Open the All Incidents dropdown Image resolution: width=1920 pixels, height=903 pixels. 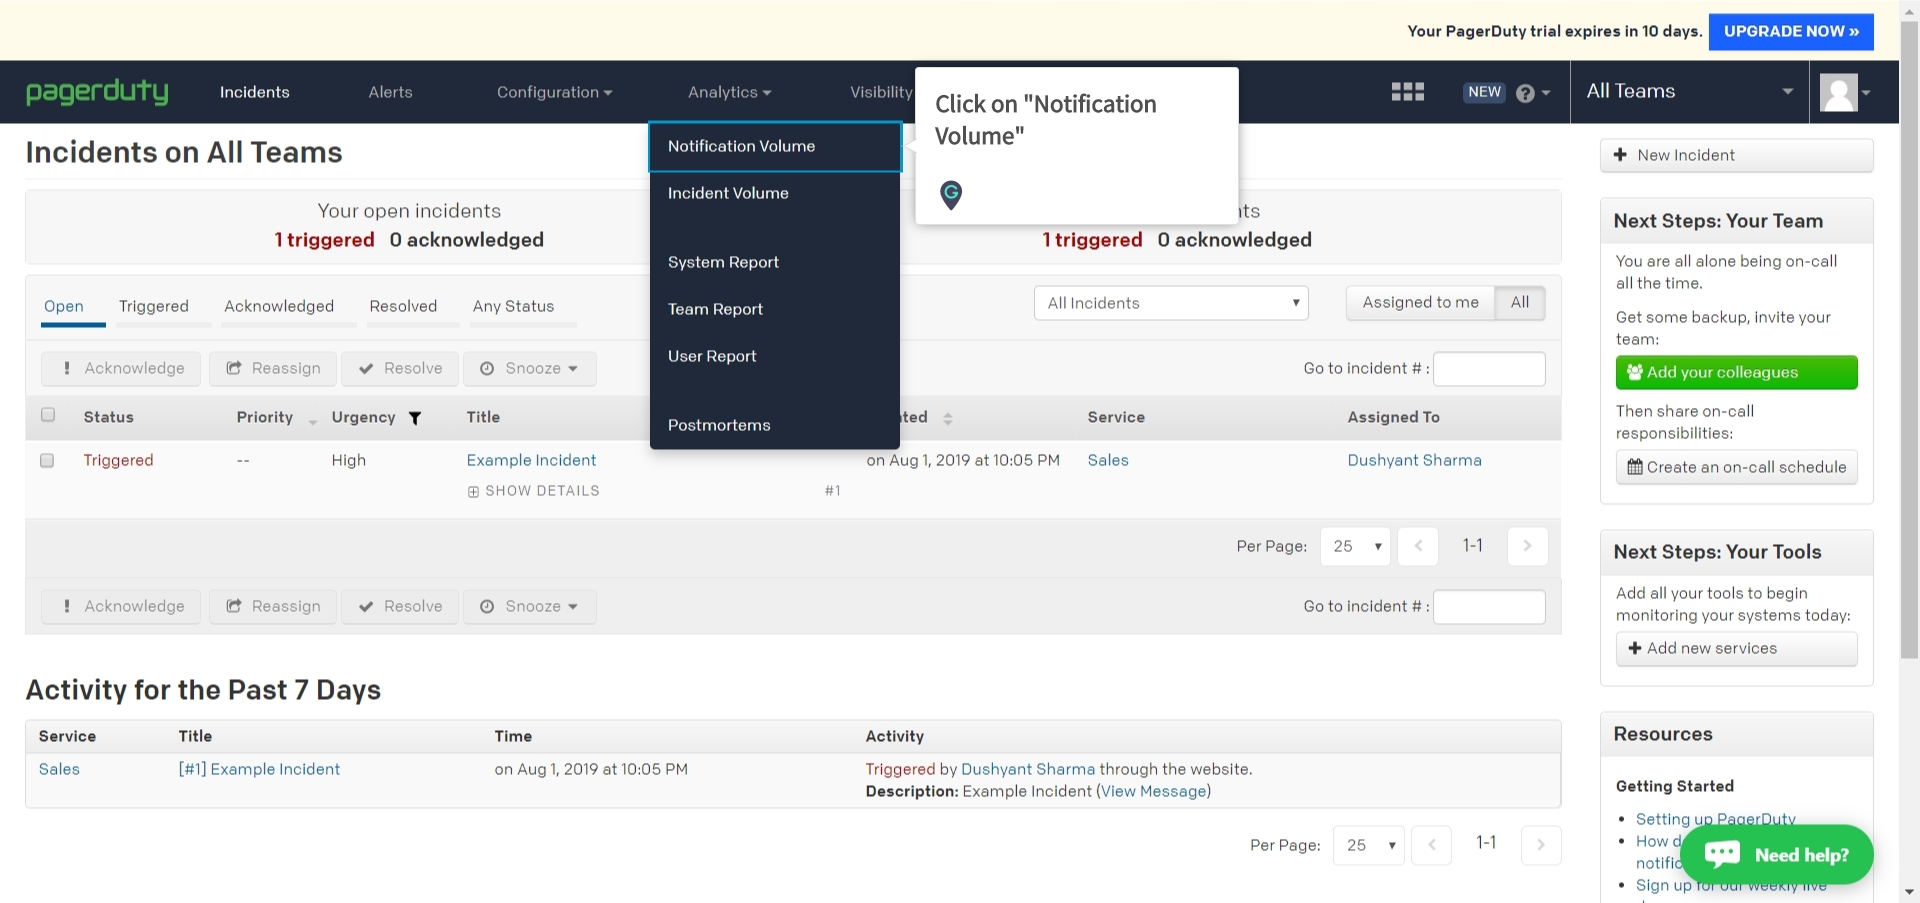click(1170, 302)
